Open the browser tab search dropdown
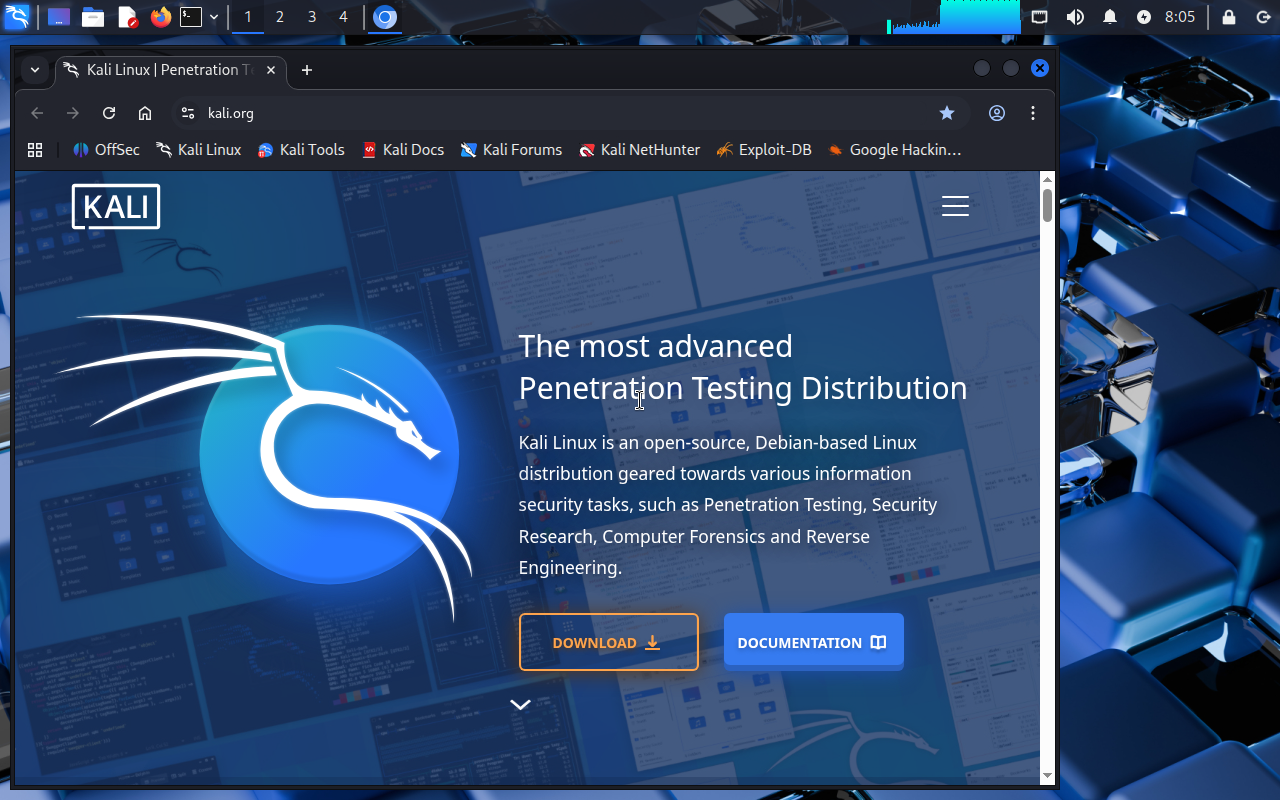 point(35,70)
